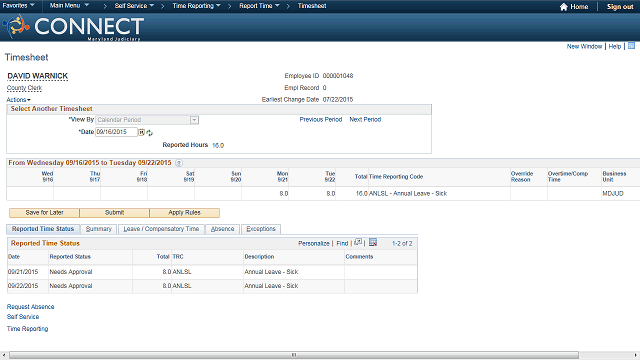640x360 pixels.
Task: Open the Actions dropdown
Action: pyautogui.click(x=18, y=100)
